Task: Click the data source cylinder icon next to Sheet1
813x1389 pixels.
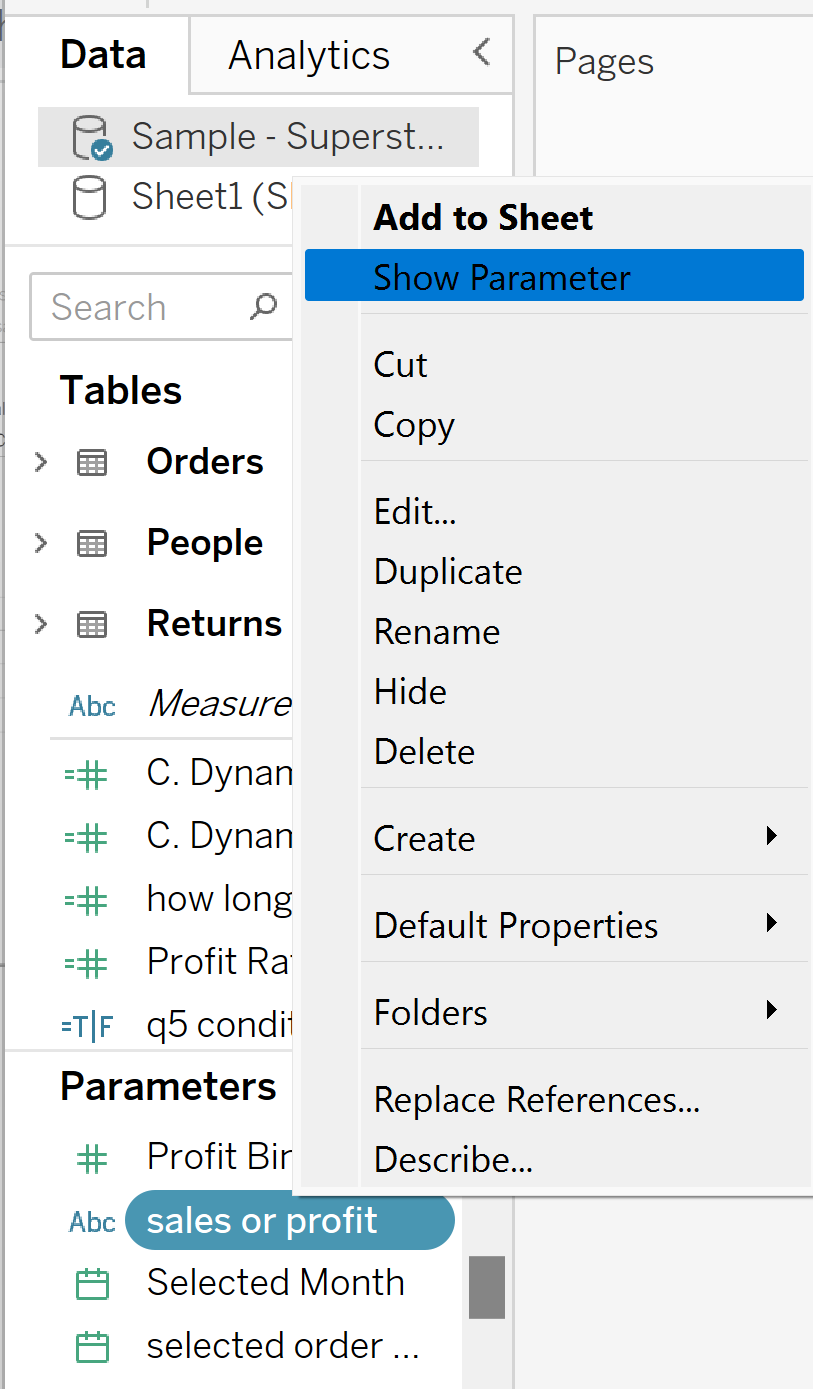Action: (91, 196)
